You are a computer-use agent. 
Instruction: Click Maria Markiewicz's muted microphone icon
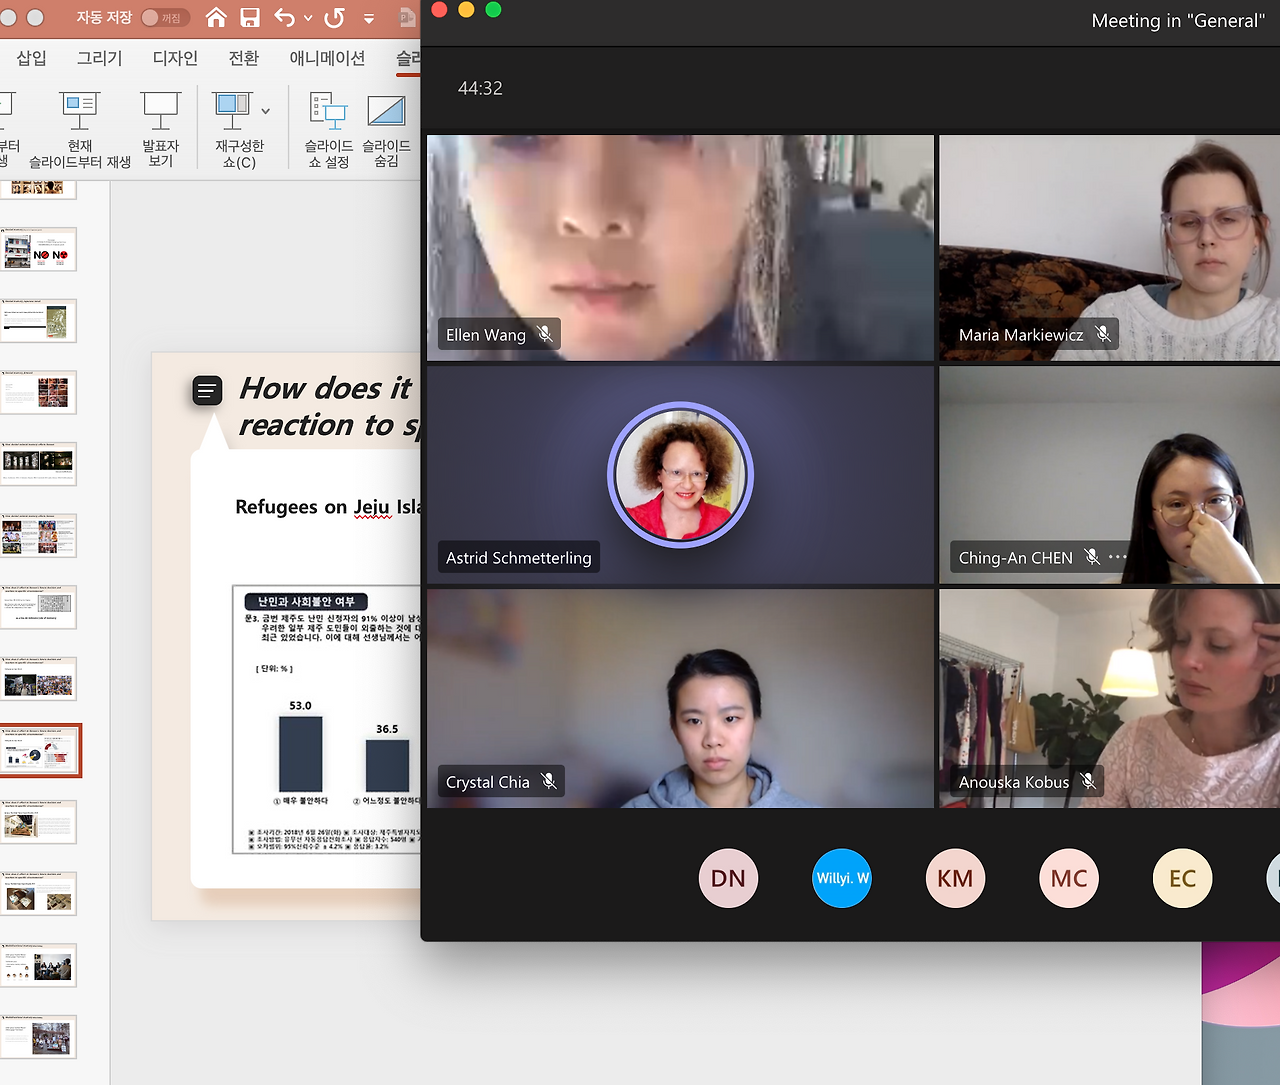click(x=1103, y=334)
